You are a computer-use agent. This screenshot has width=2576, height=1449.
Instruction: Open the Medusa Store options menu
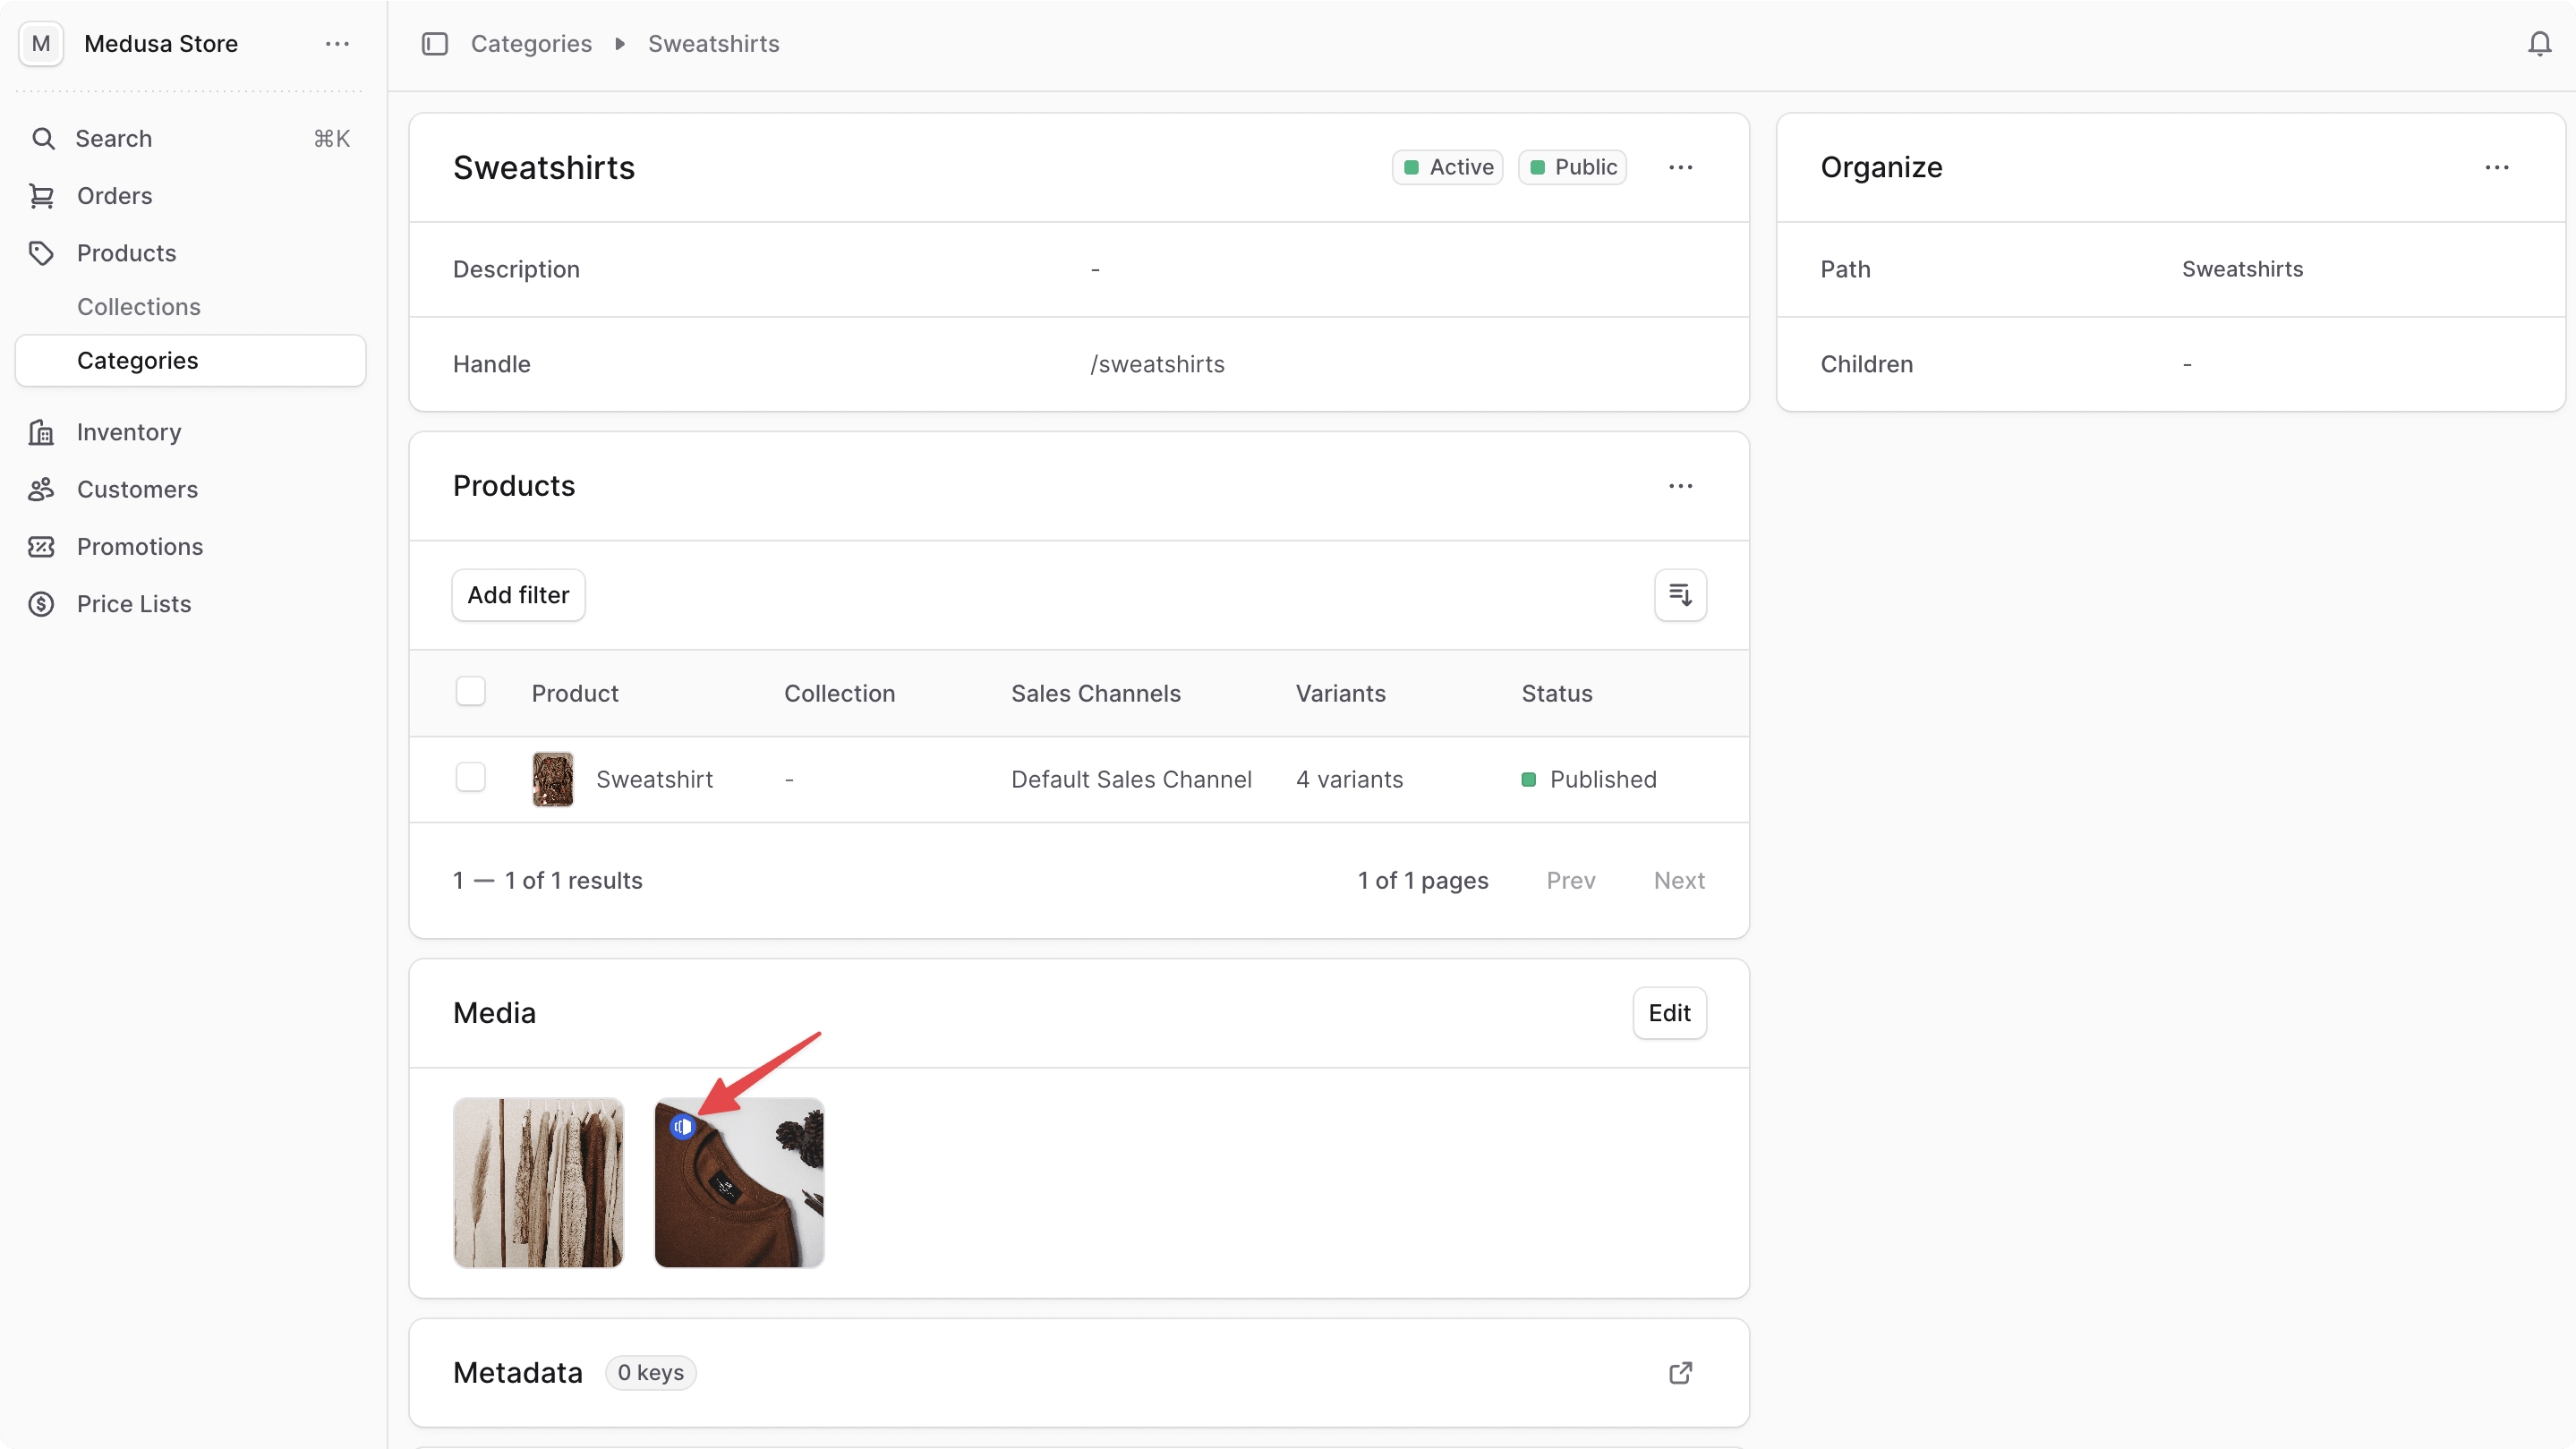click(336, 43)
